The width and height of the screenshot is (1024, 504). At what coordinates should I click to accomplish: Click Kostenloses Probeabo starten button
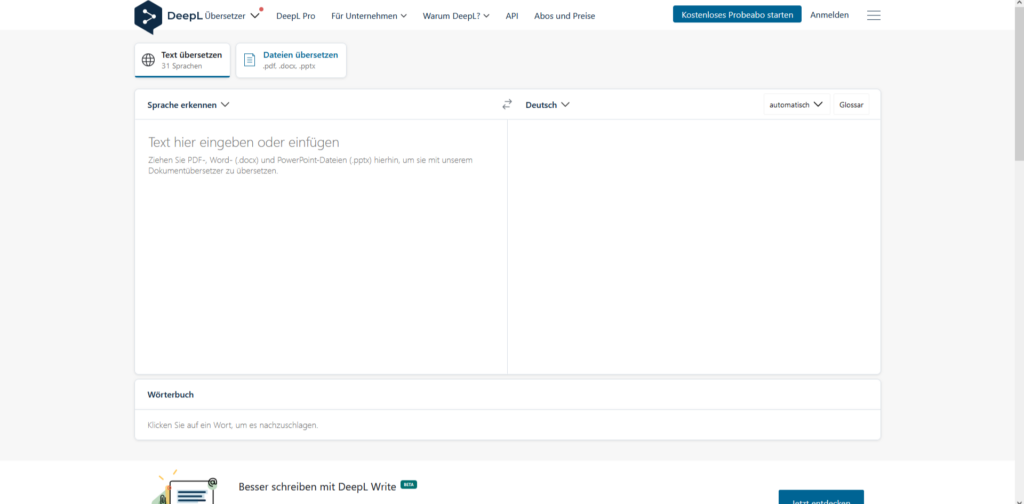(x=737, y=14)
